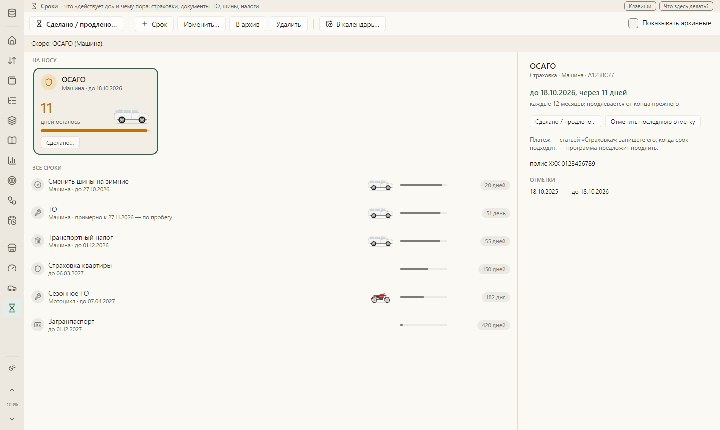Click Сделано / продлено in details panel
This screenshot has height=430, width=720.
[x=565, y=122]
